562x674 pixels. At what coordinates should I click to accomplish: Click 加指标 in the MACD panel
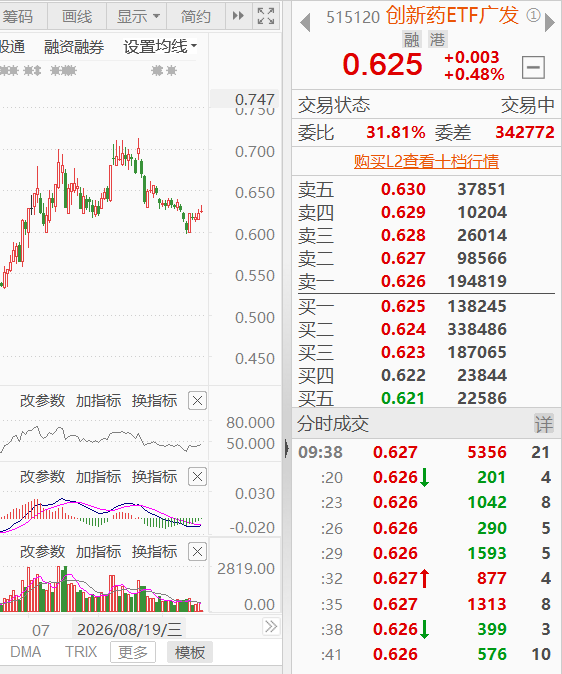pyautogui.click(x=98, y=477)
